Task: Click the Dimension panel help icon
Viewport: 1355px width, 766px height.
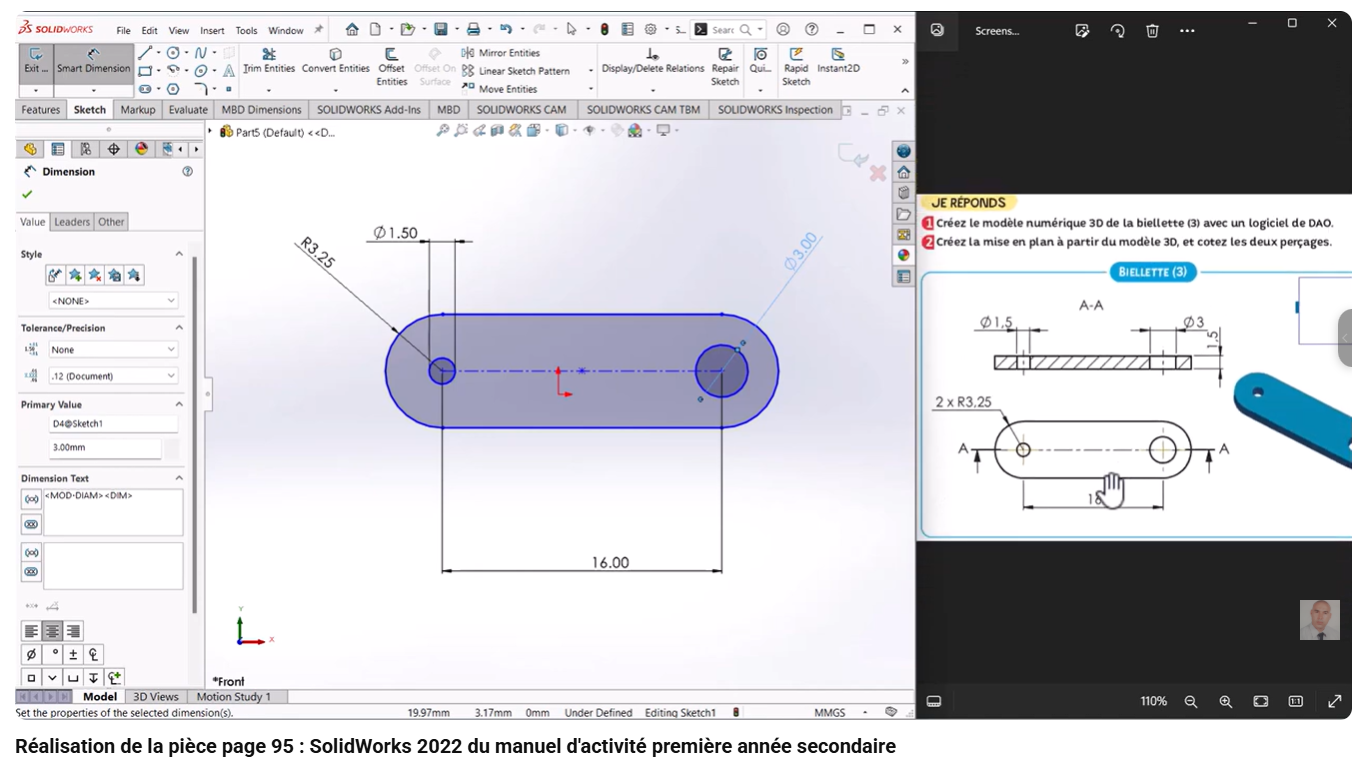Action: point(187,172)
